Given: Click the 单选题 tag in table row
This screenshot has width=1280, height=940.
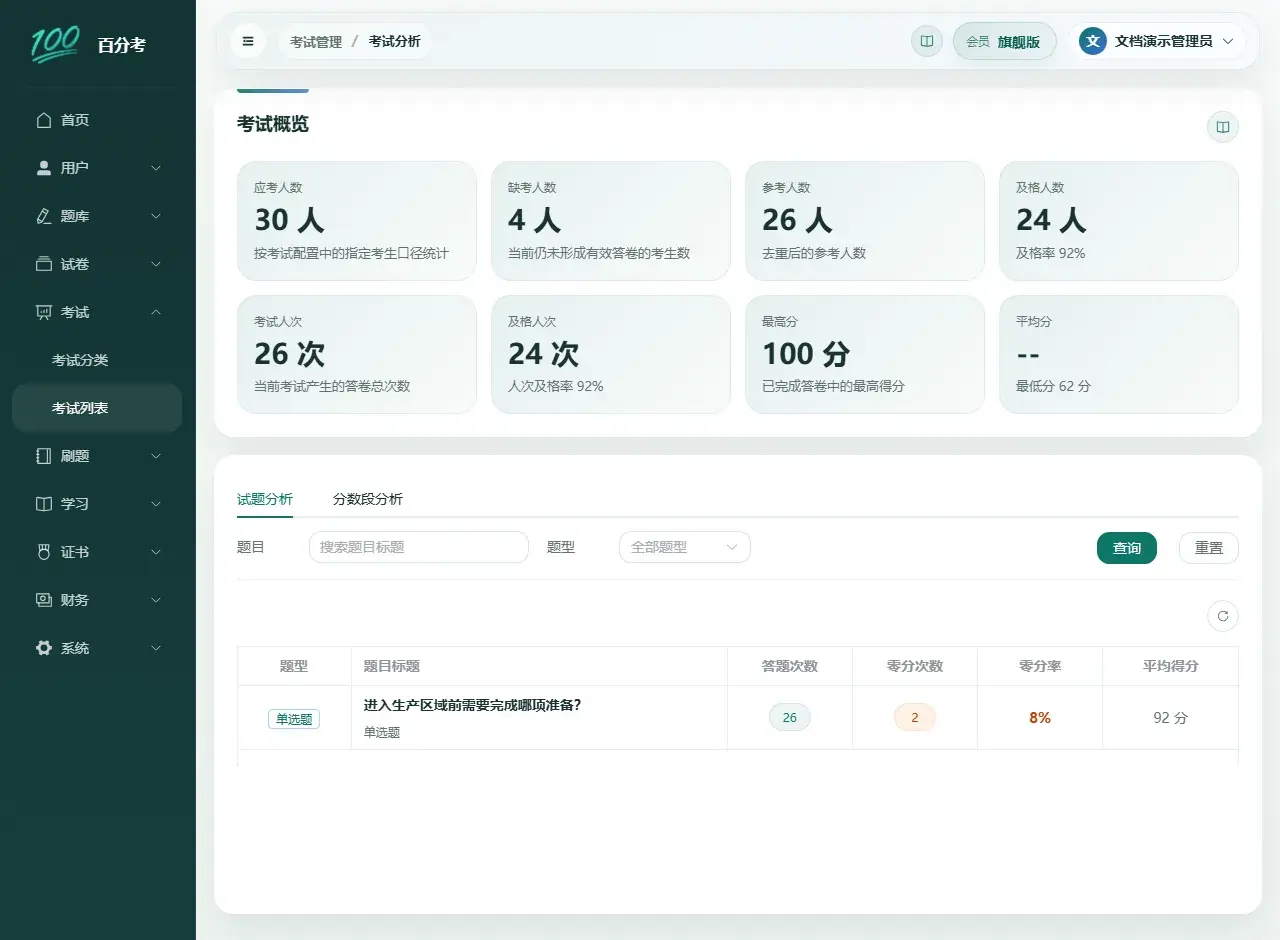Looking at the screenshot, I should (294, 719).
